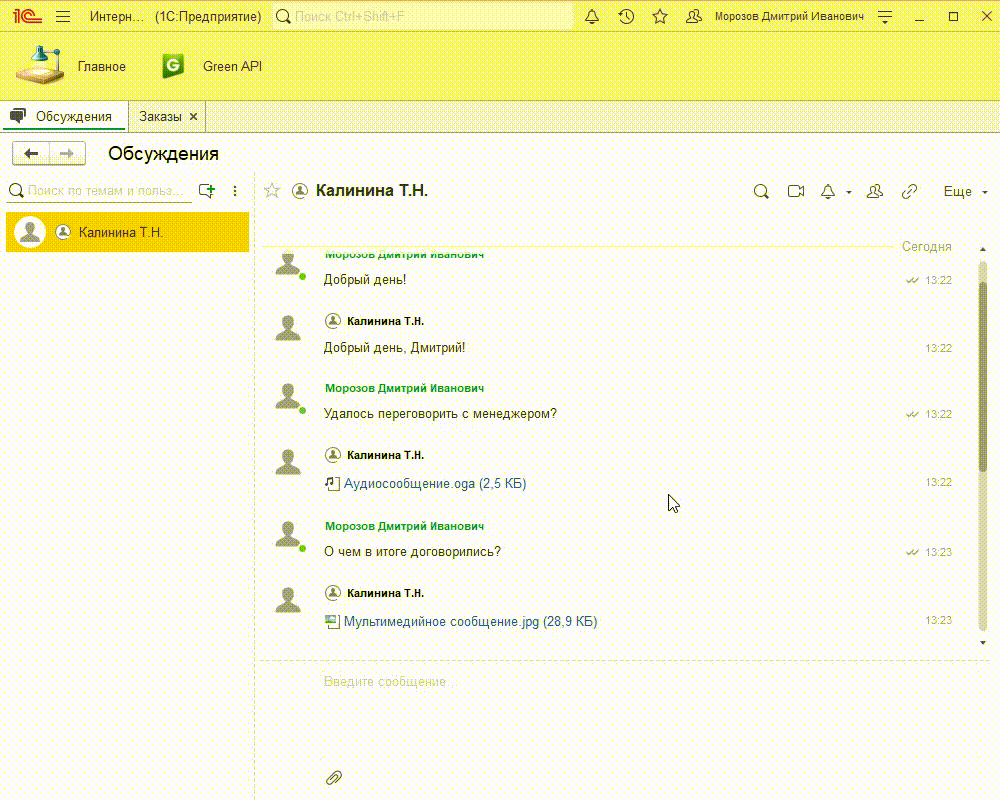This screenshot has width=1000, height=800.
Task: Switch to the Заказы tab
Action: (x=160, y=117)
